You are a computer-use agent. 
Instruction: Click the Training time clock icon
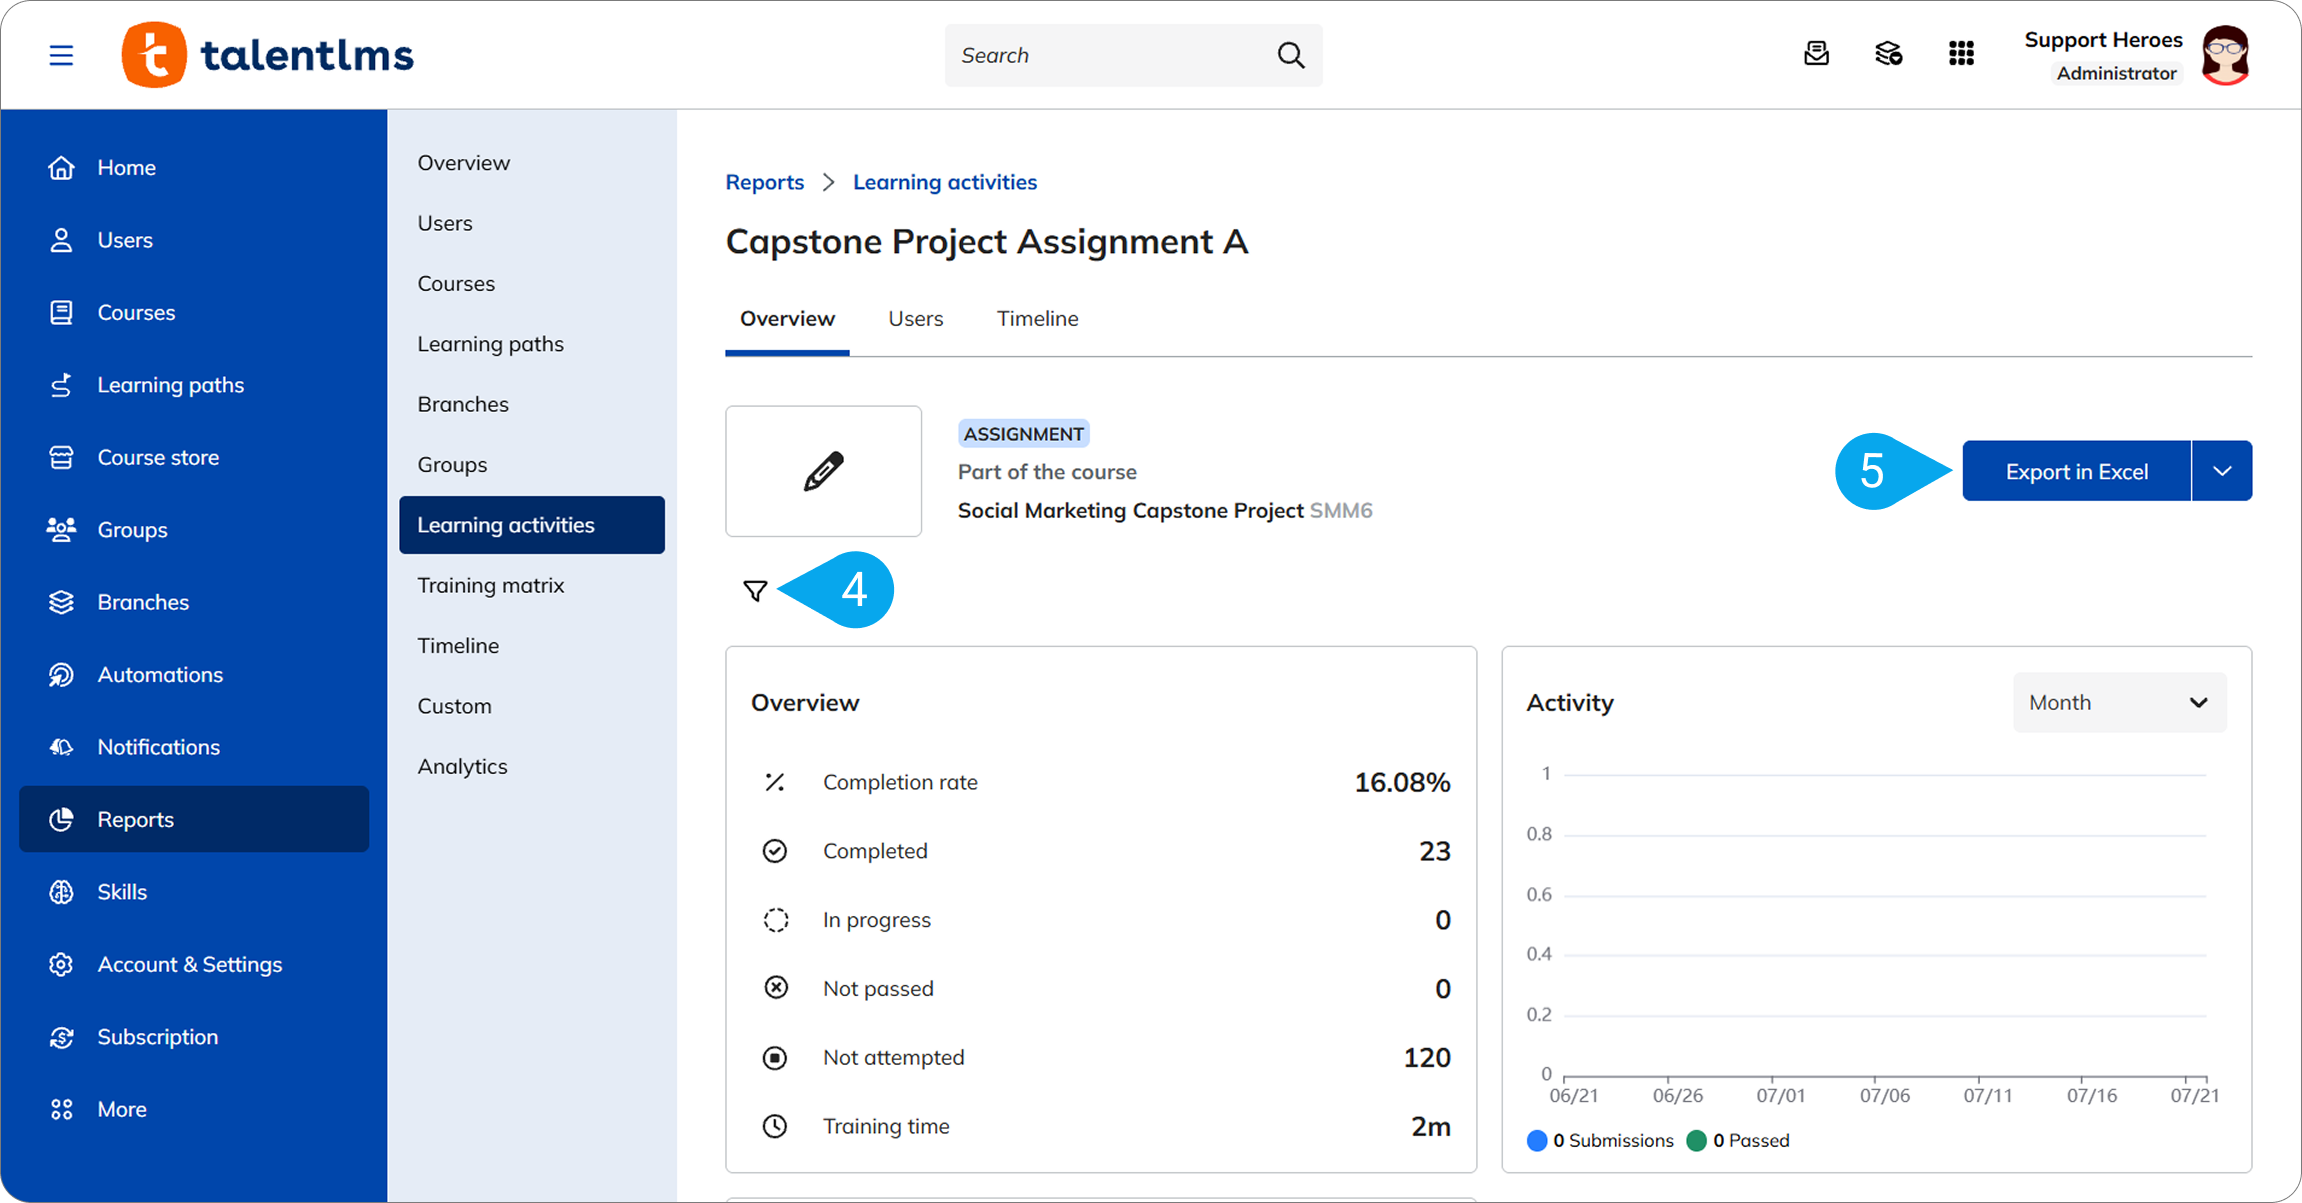coord(775,1126)
